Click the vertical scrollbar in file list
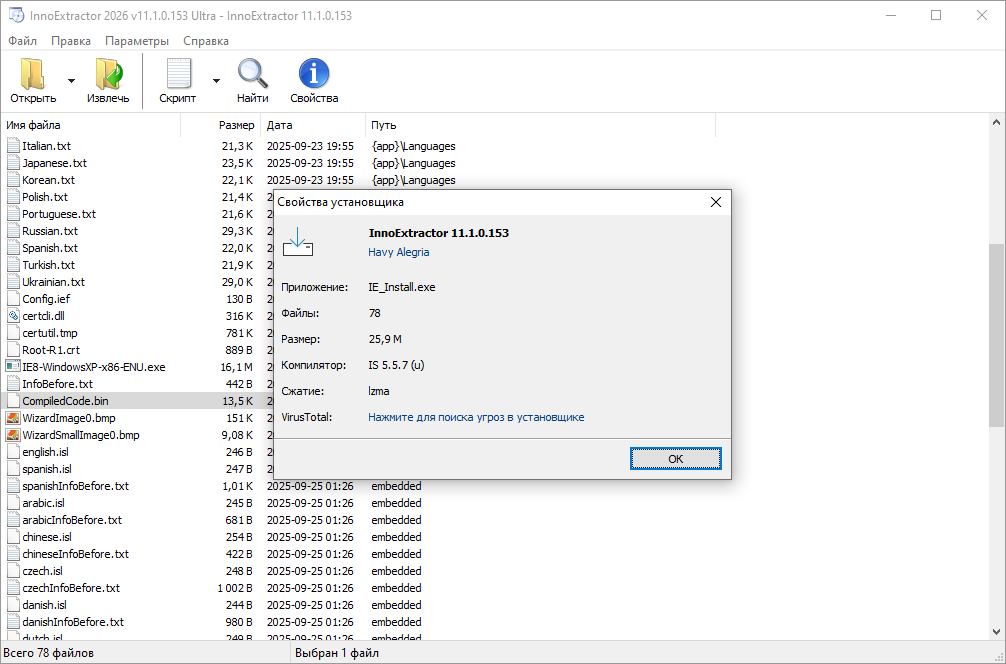1006x664 pixels. point(996,335)
